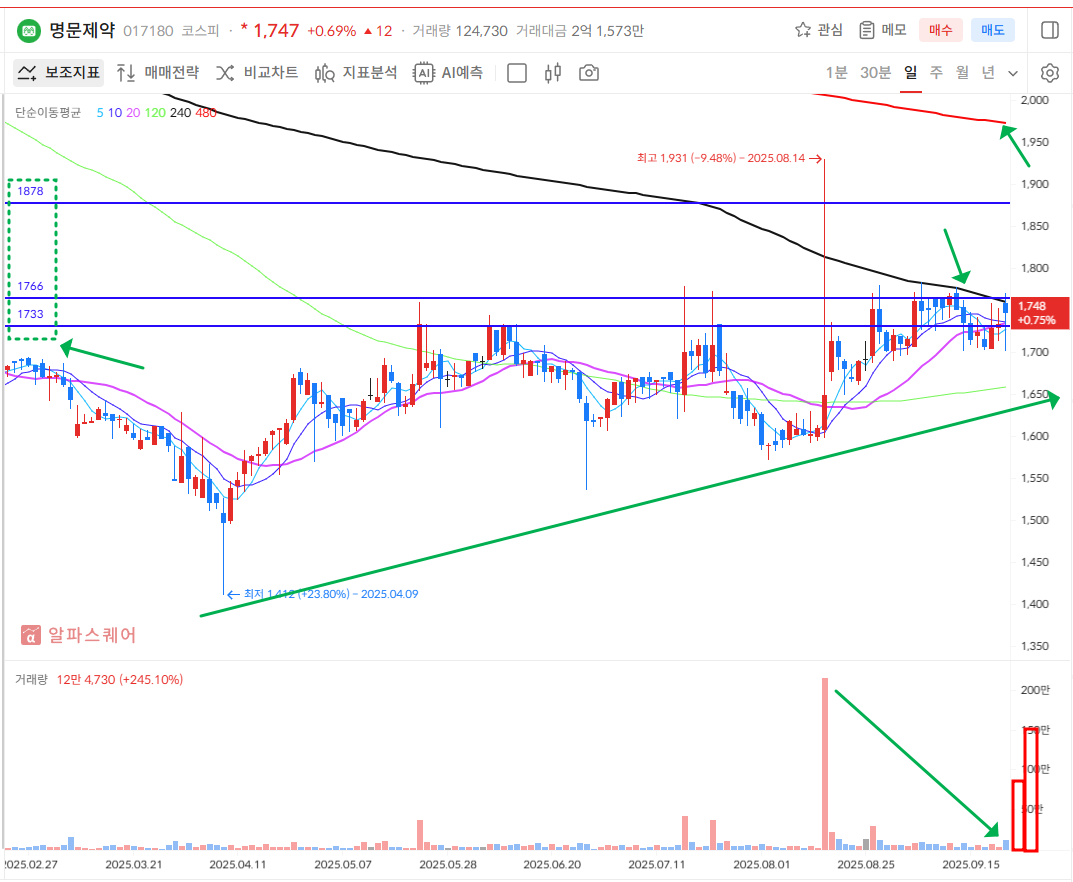Click the candlestick chart type icon
The image size is (1073, 882).
tap(553, 73)
